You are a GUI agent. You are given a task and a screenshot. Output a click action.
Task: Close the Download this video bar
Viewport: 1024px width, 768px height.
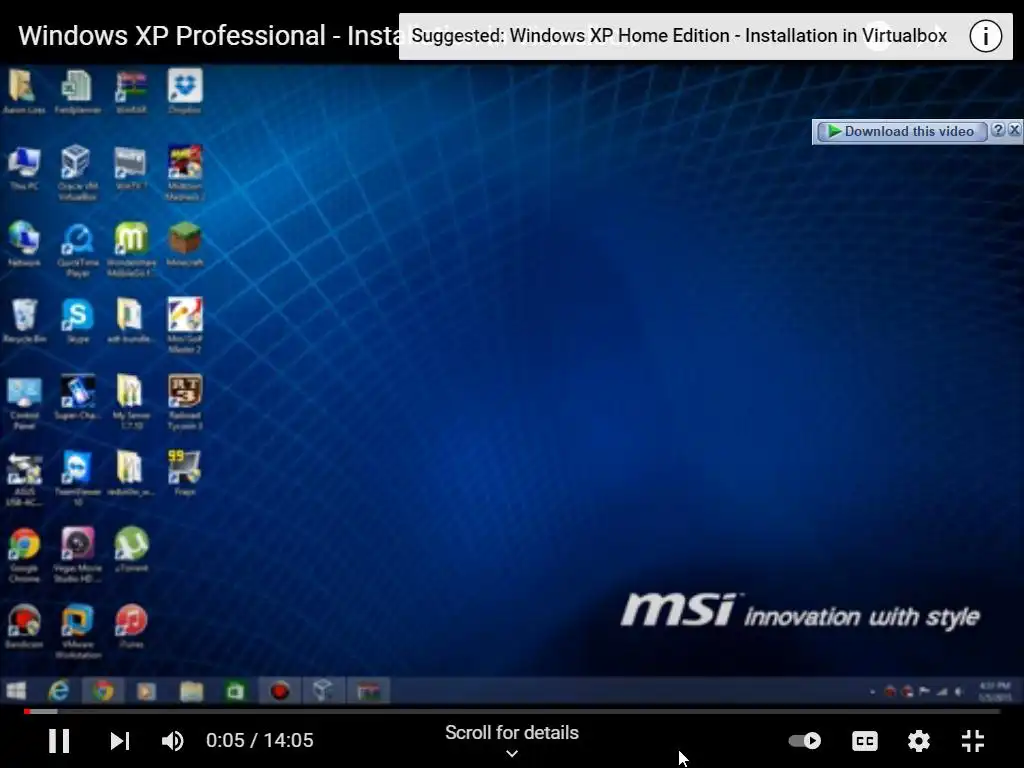tap(1014, 130)
